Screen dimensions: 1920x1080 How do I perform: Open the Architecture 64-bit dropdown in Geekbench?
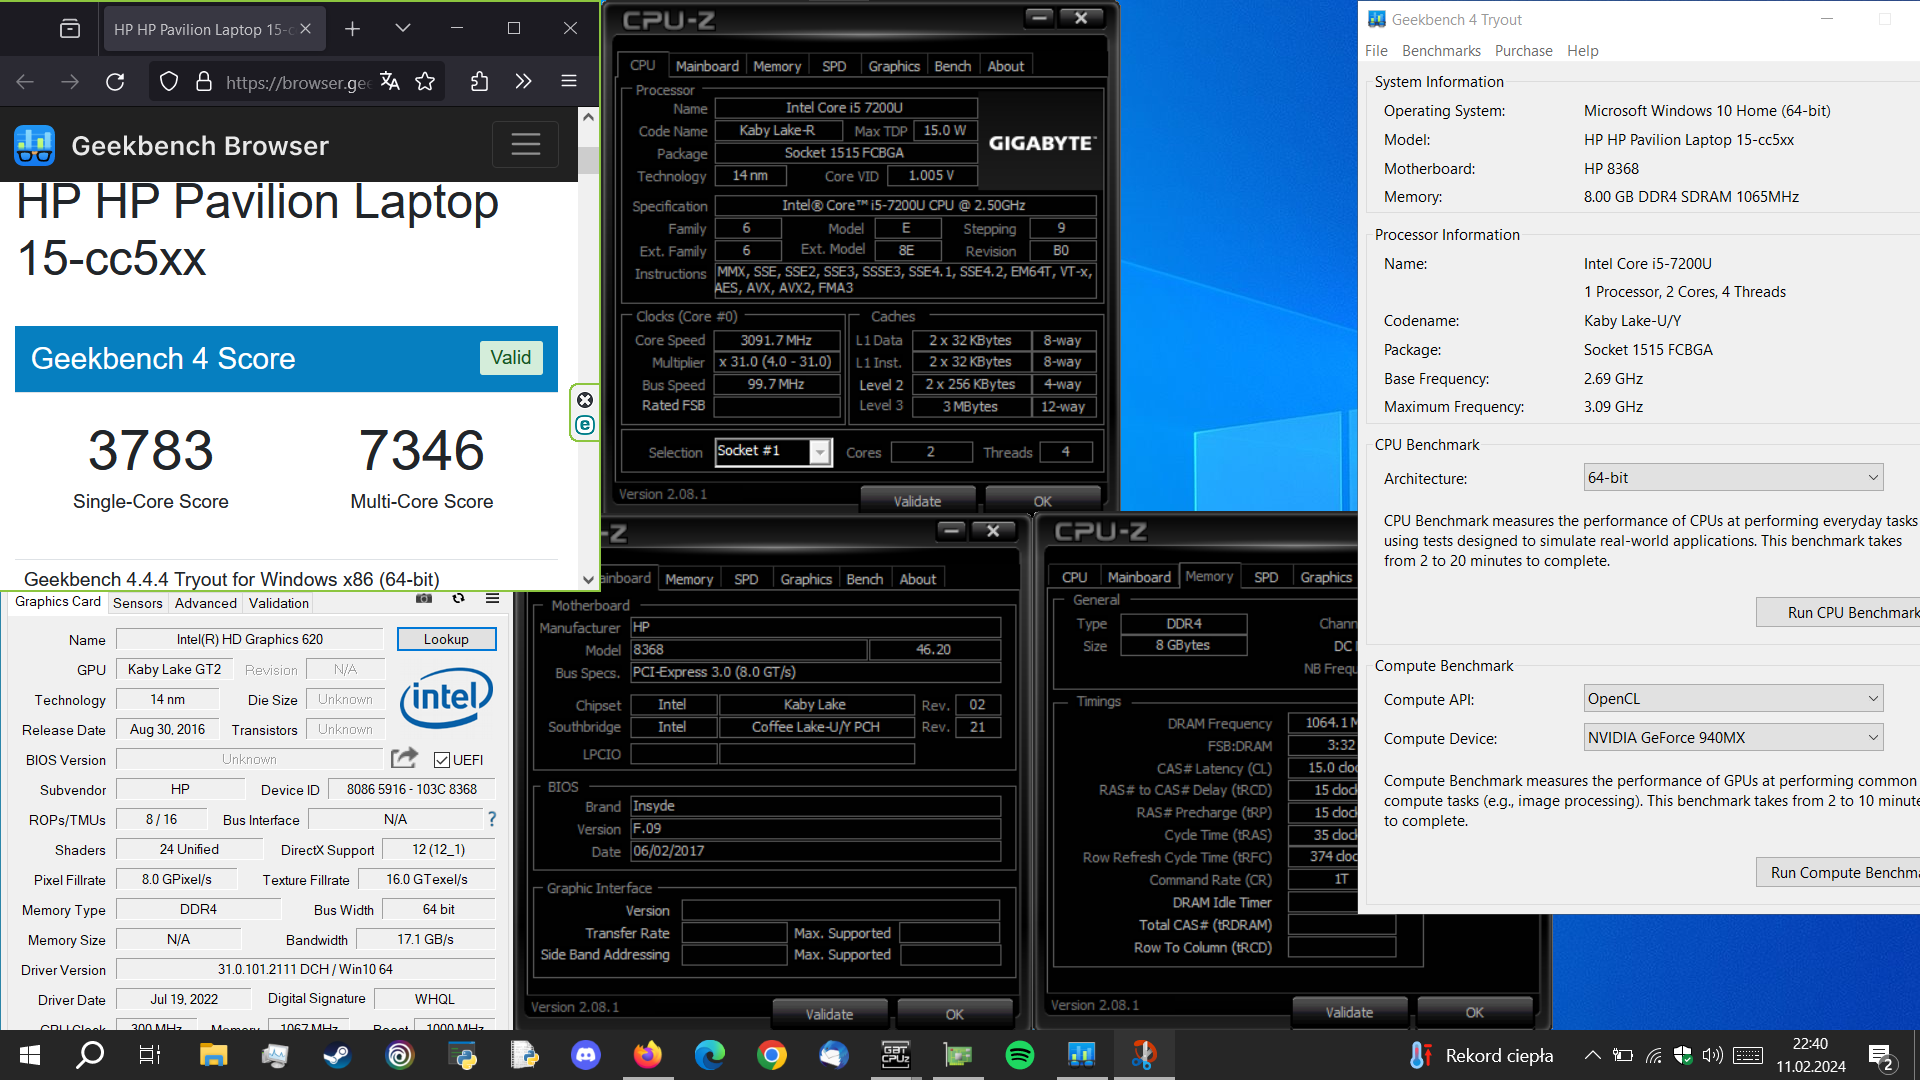click(x=1733, y=478)
